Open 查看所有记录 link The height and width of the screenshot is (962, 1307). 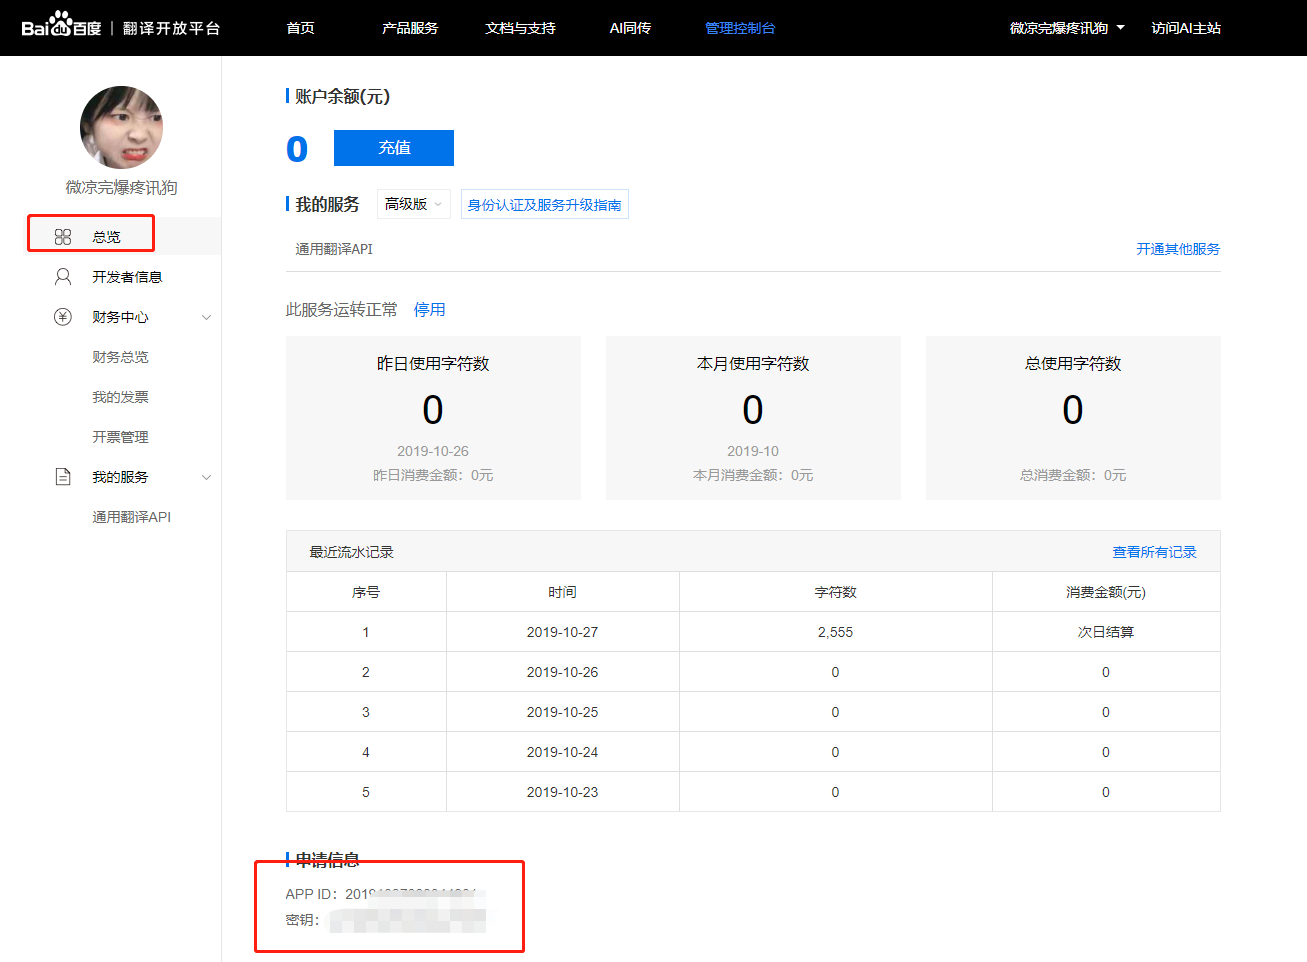tap(1154, 552)
